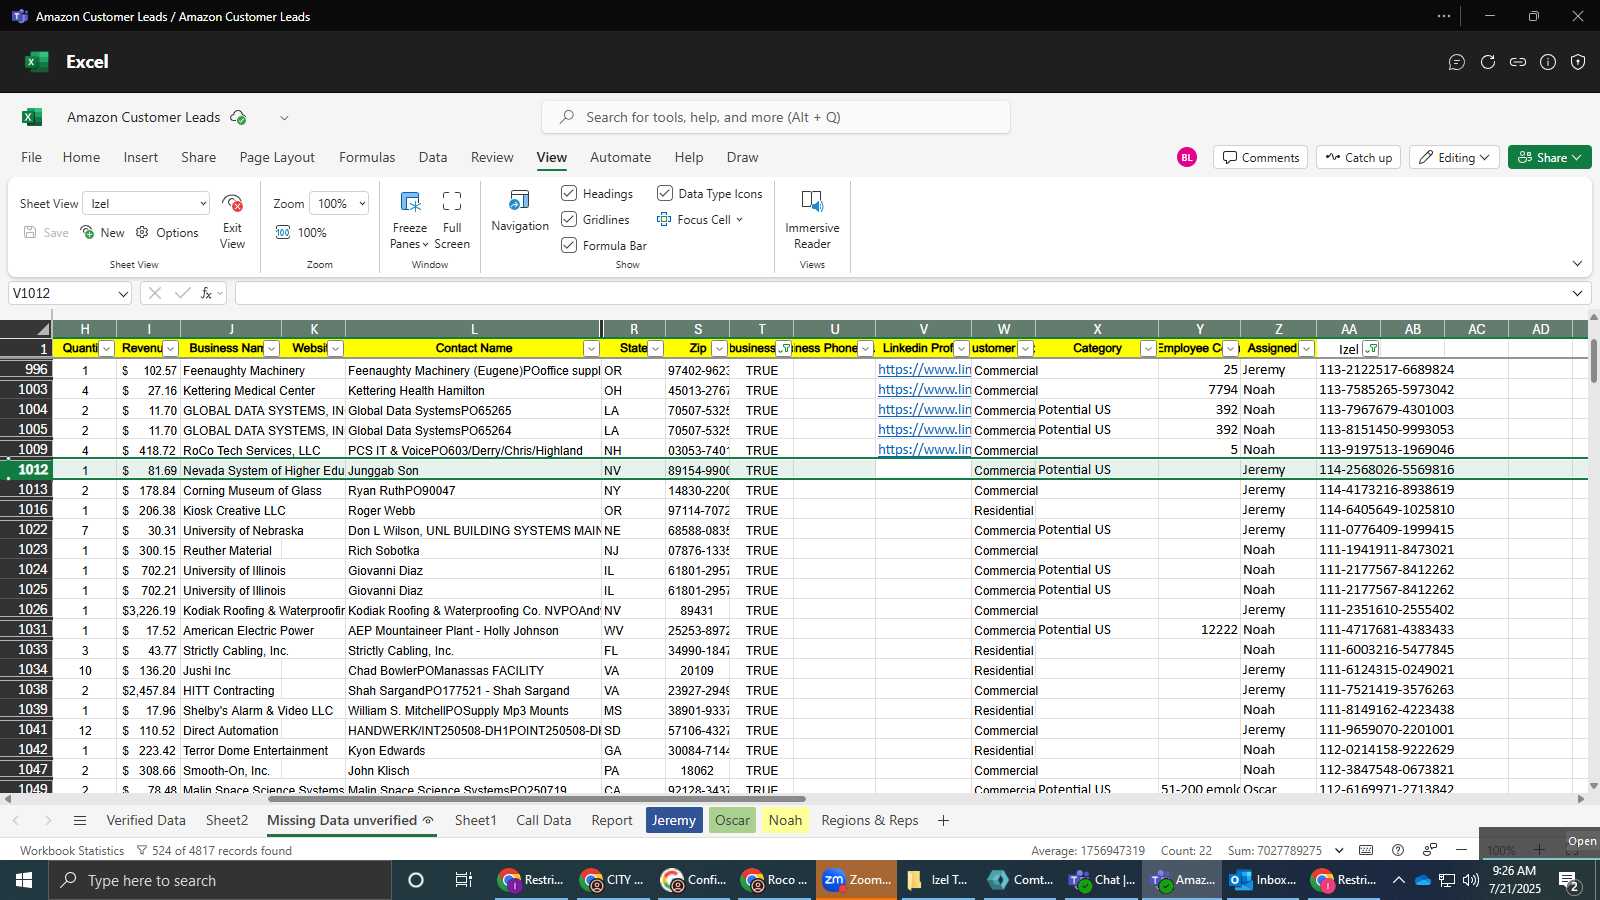Open the Assigned column filter dropdown

[1306, 349]
